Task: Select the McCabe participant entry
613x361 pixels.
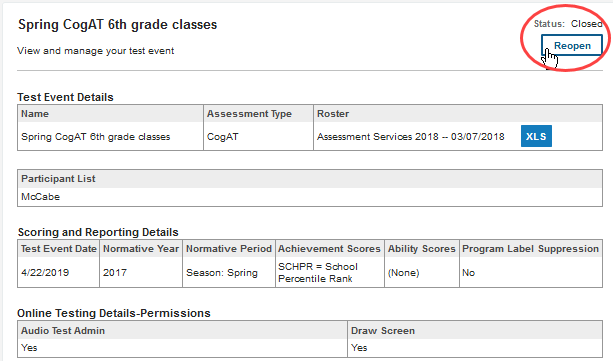Action: tap(40, 197)
